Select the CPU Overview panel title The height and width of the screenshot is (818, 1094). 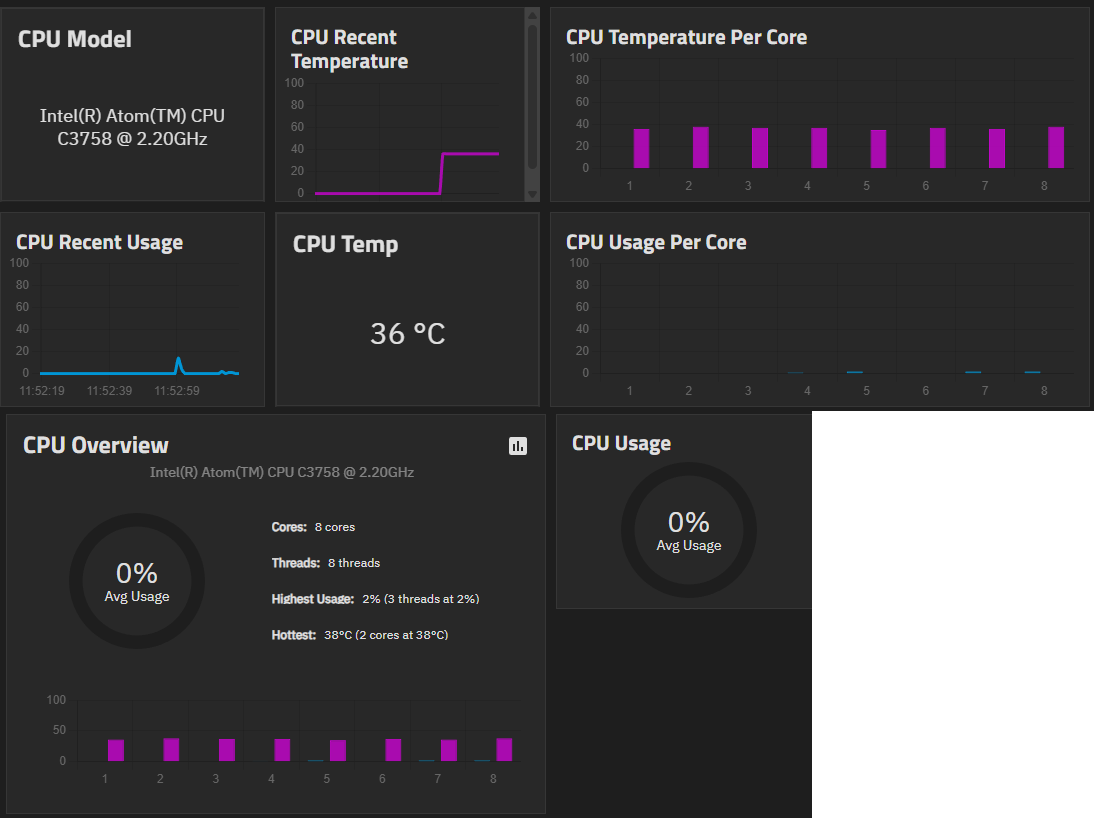tap(95, 444)
